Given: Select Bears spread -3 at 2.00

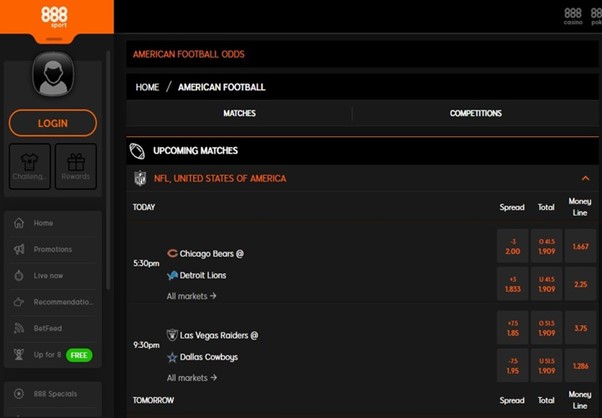Looking at the screenshot, I should pos(513,246).
